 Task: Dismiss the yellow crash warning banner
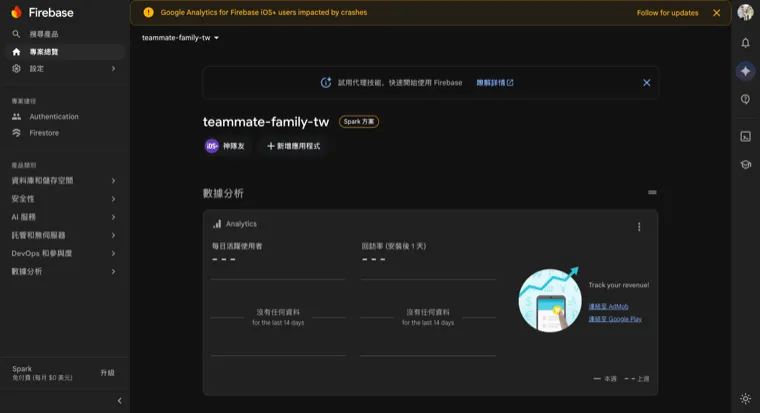716,13
